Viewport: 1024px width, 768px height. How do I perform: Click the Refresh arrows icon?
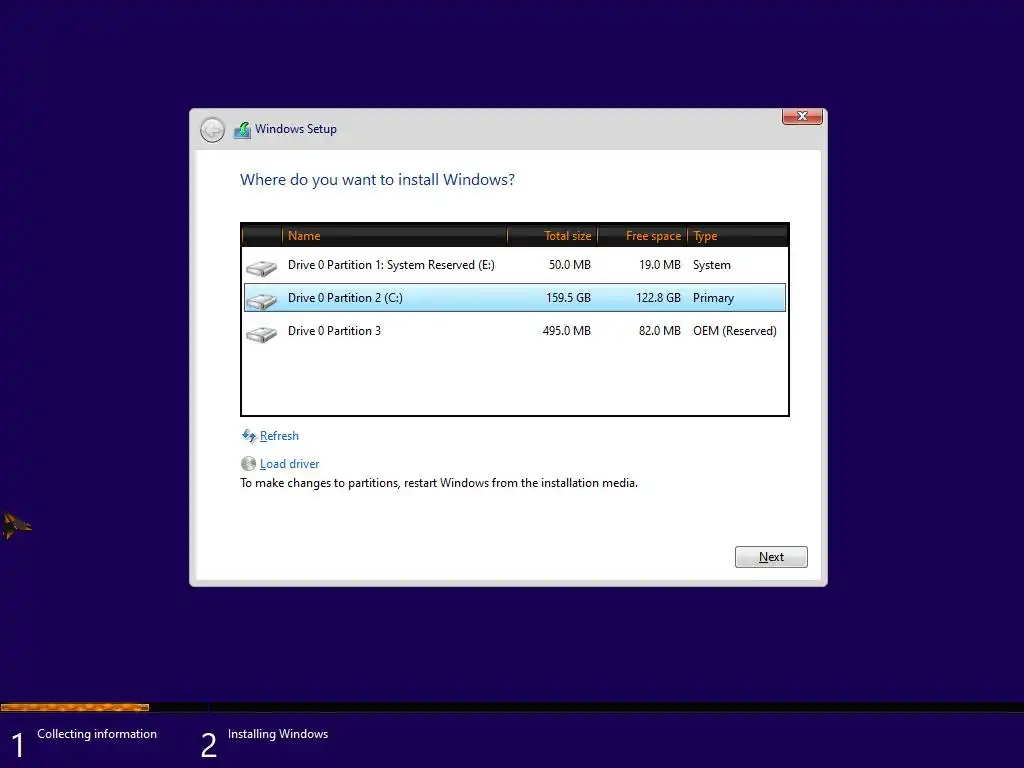249,436
